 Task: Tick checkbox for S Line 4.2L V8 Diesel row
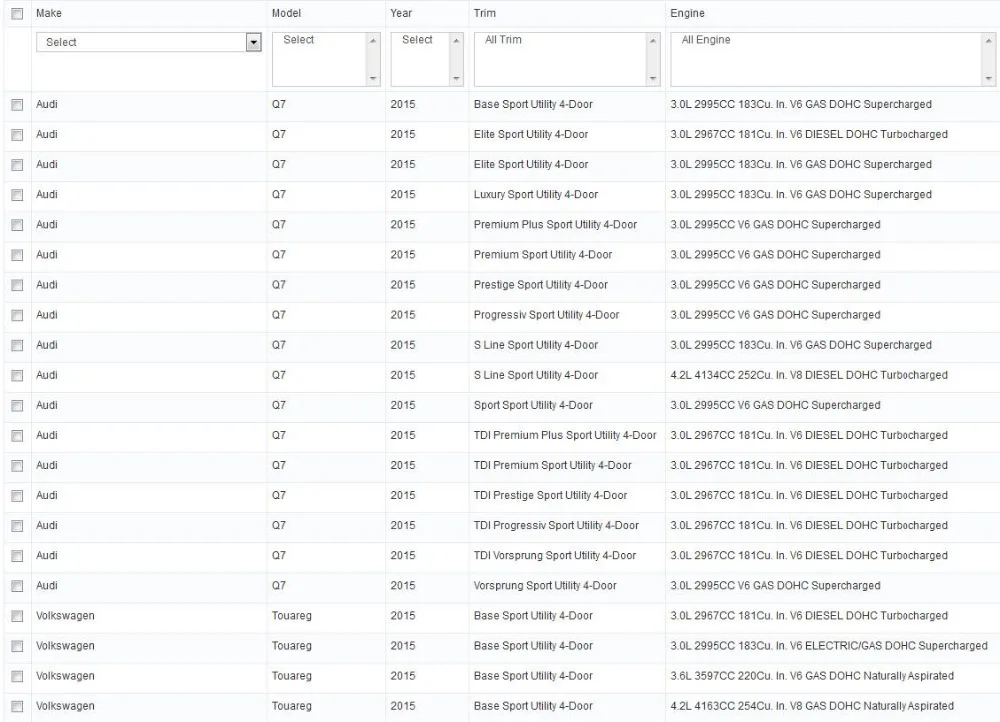17,375
